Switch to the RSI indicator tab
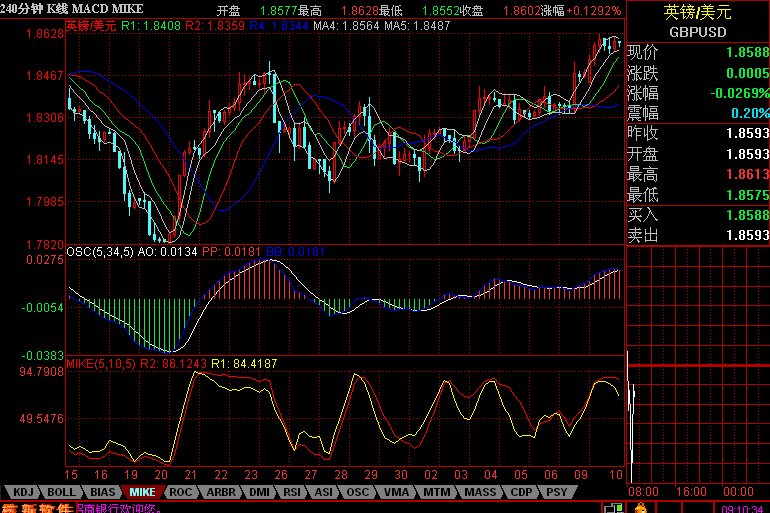Image resolution: width=770 pixels, height=513 pixels. coord(293,492)
